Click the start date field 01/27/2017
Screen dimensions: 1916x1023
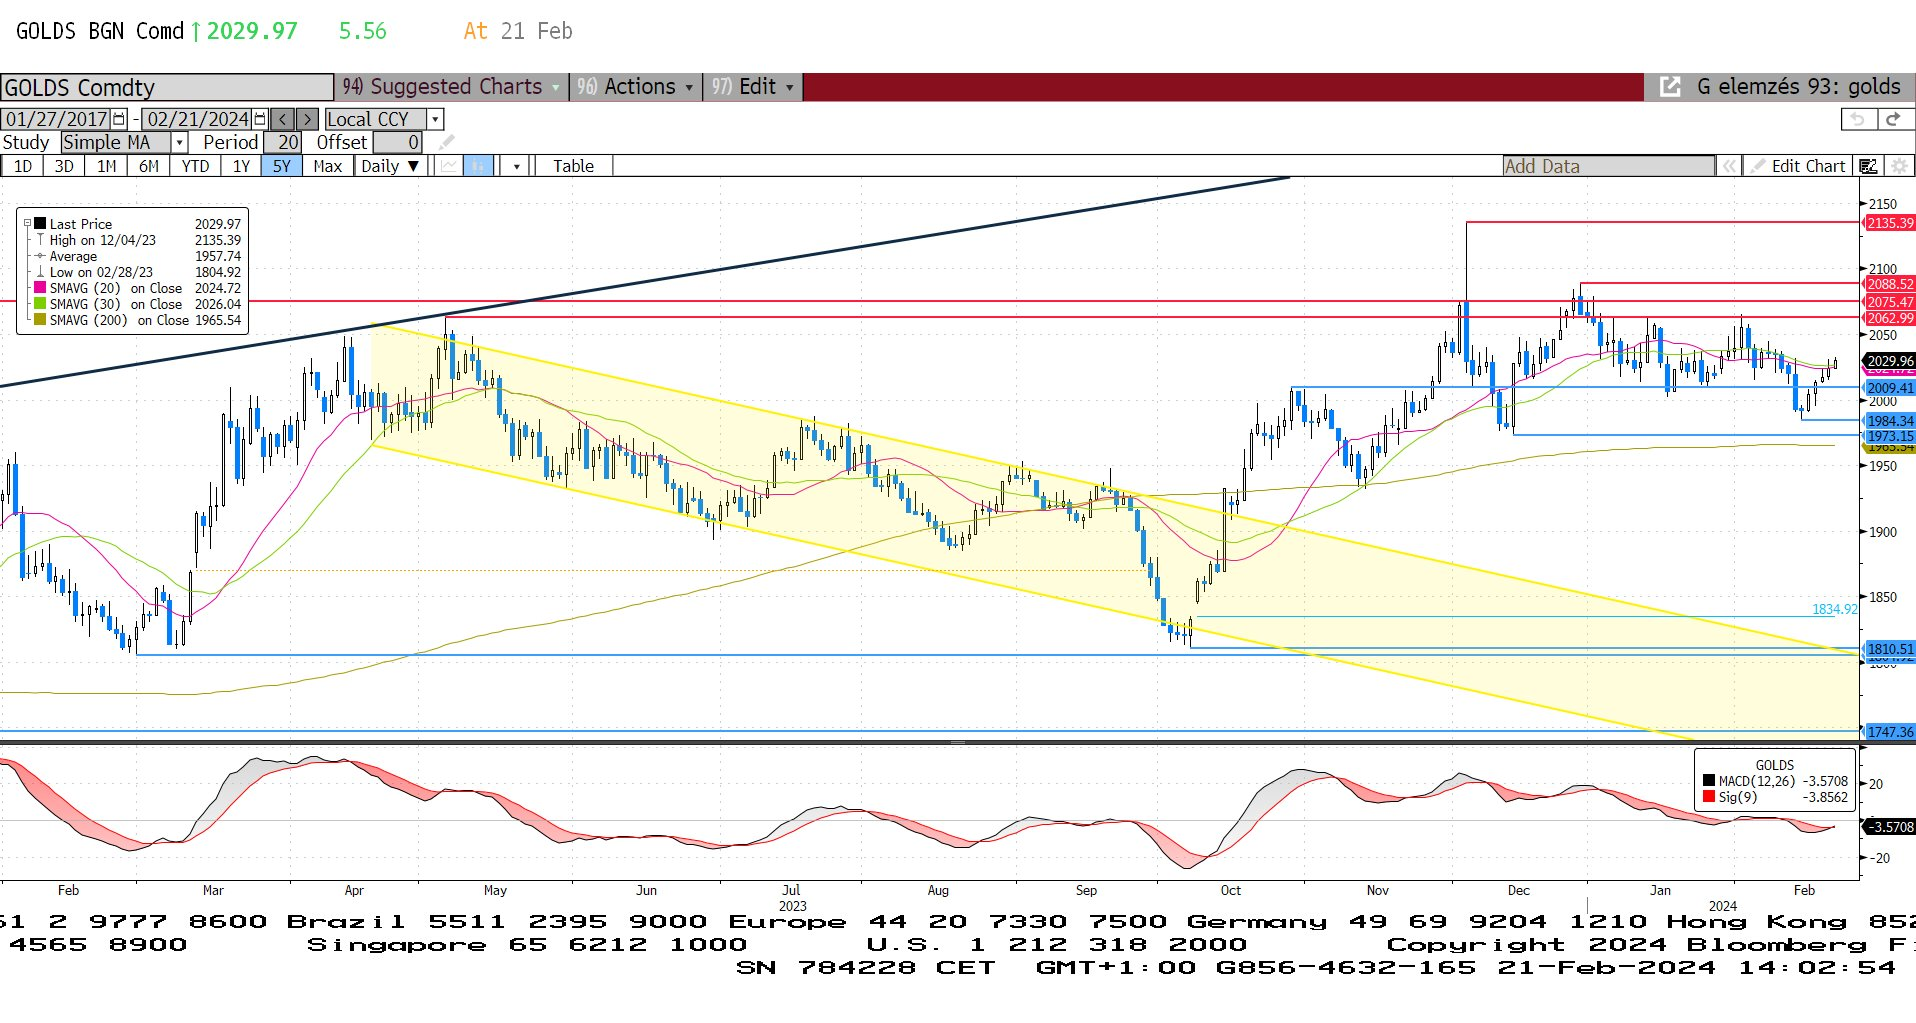56,119
